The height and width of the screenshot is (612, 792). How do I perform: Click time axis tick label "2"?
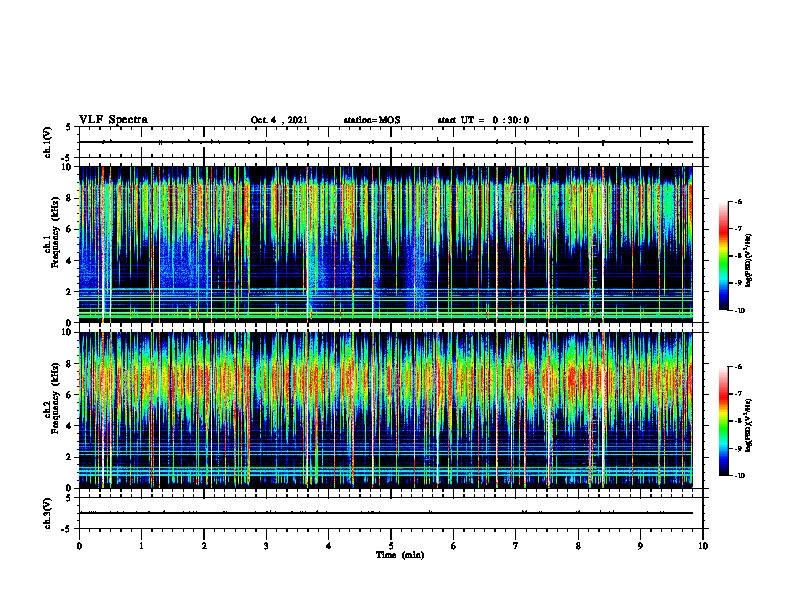click(x=204, y=546)
